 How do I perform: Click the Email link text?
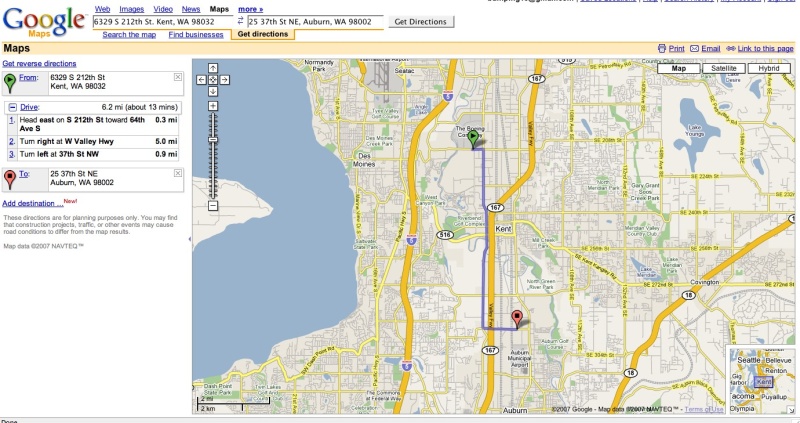pos(711,48)
